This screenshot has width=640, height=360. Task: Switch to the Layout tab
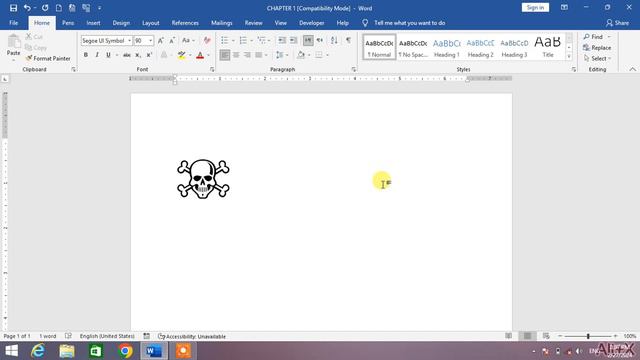[151, 23]
